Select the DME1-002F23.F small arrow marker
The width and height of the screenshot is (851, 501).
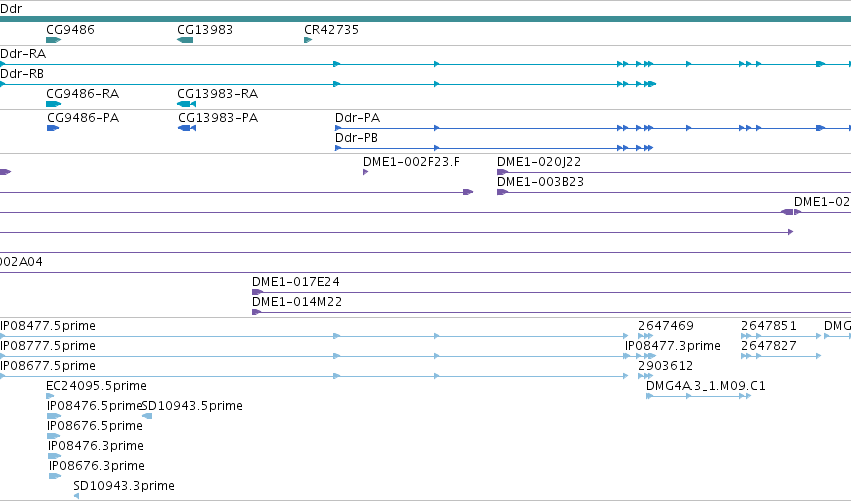click(365, 172)
